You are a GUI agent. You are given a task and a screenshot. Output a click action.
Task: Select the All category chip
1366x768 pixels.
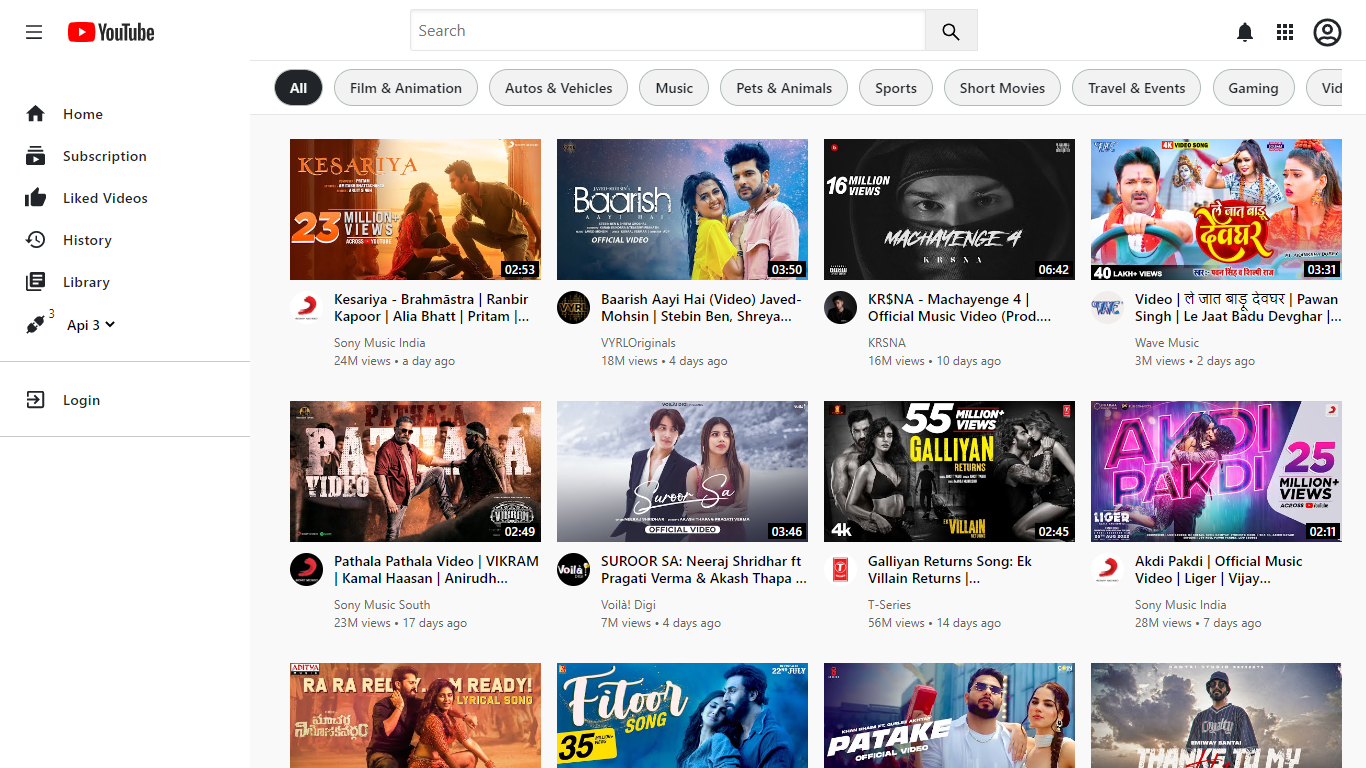pyautogui.click(x=298, y=88)
